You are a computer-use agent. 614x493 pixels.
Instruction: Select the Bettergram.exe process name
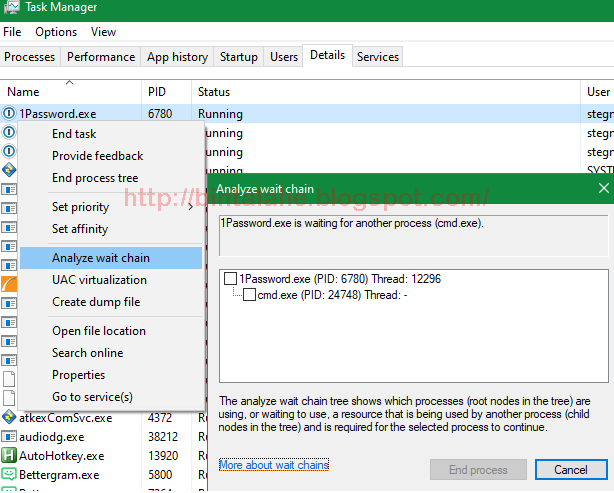59,475
